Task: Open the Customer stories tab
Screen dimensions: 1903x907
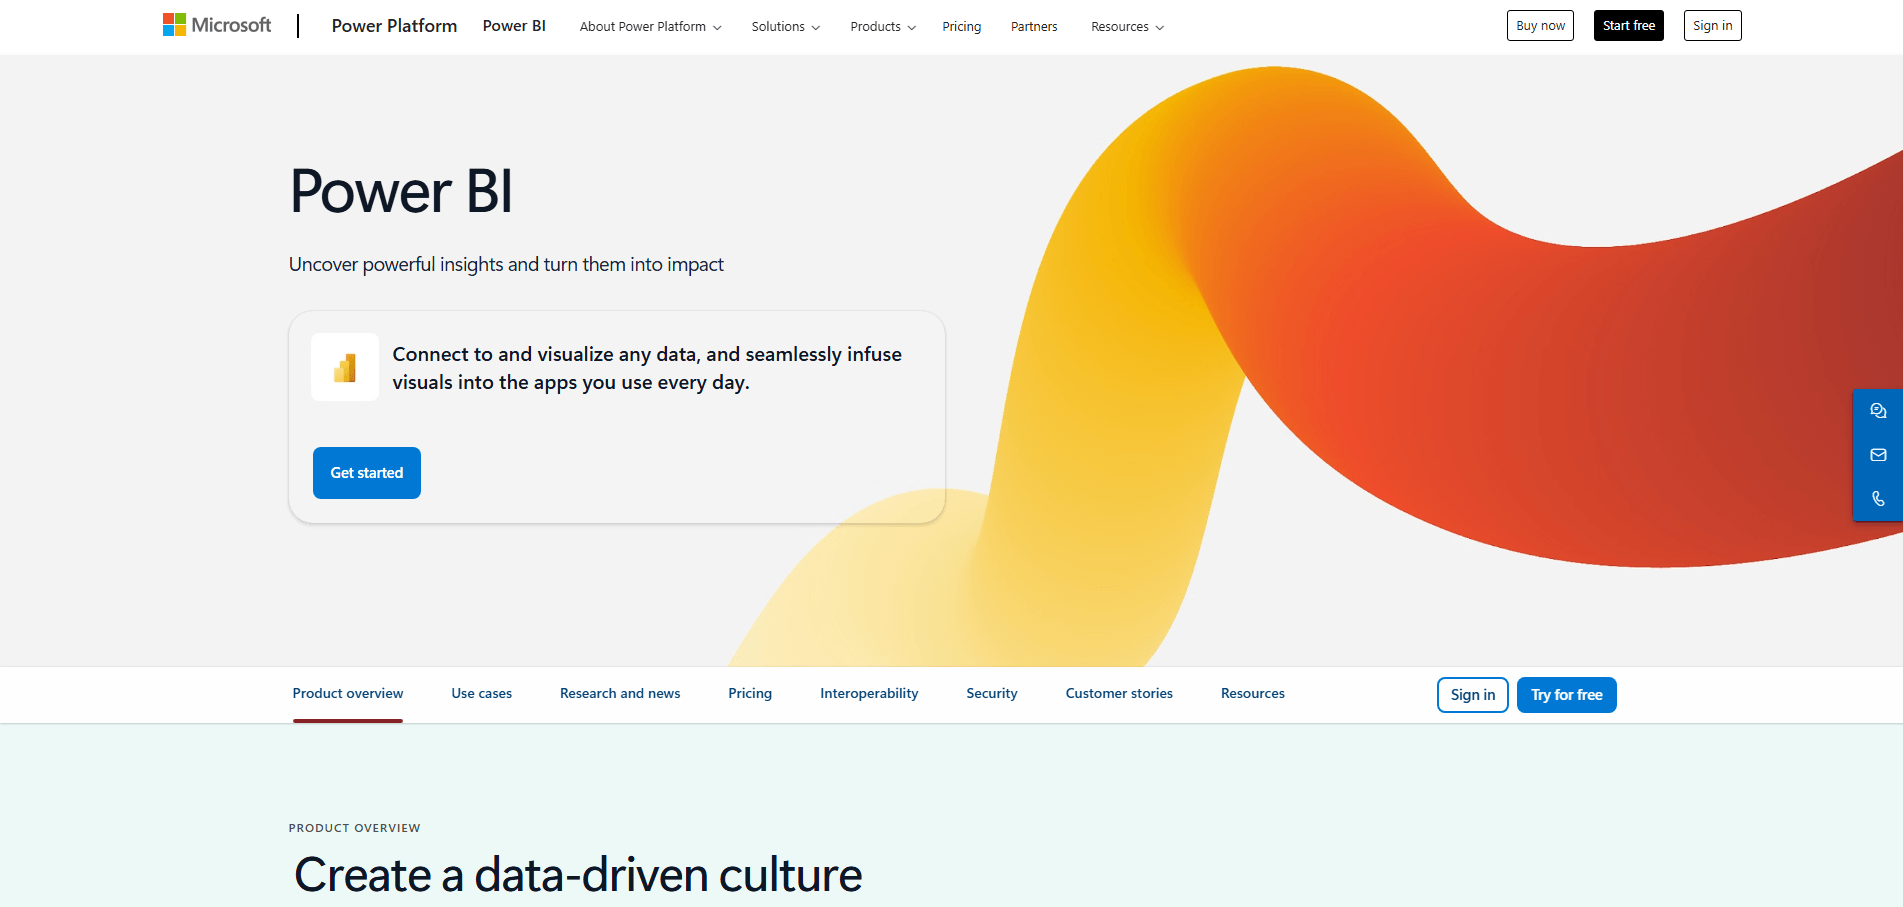Action: coord(1119,693)
